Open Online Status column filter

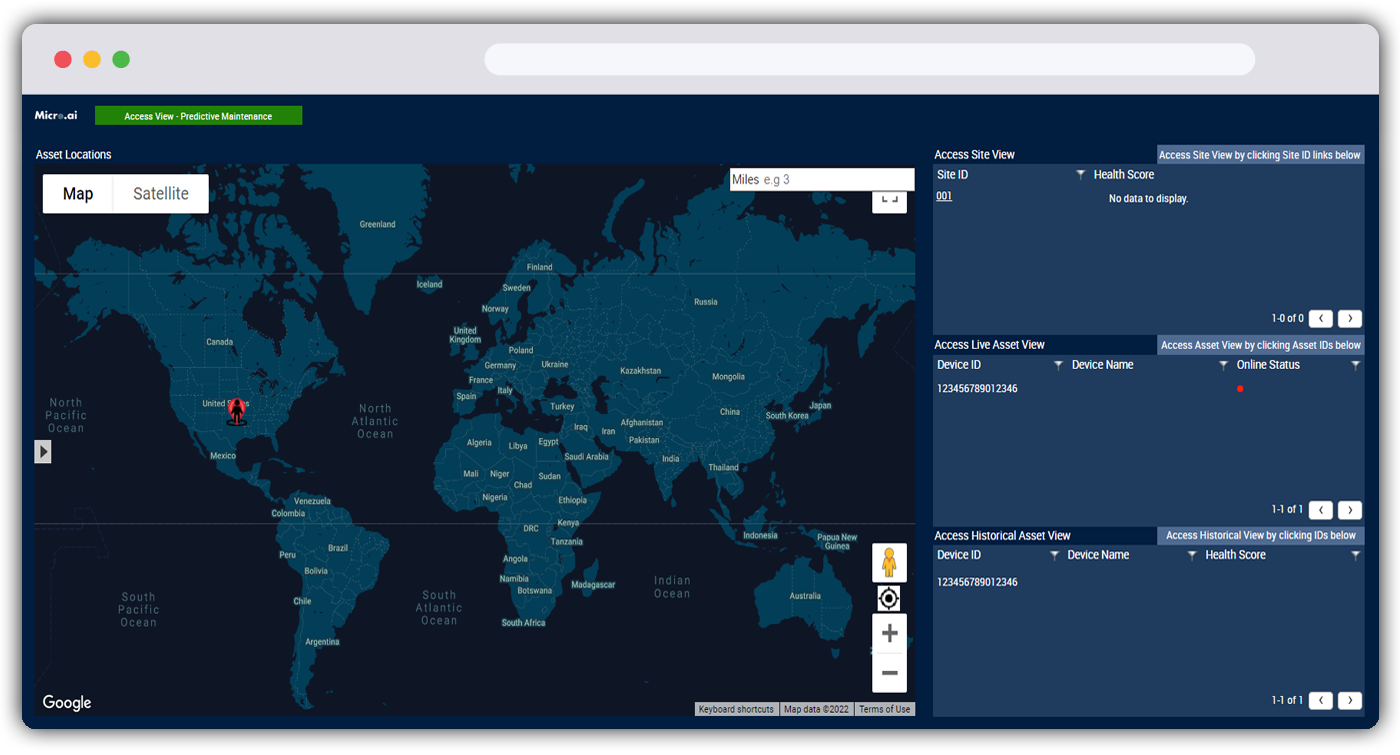coord(1355,366)
